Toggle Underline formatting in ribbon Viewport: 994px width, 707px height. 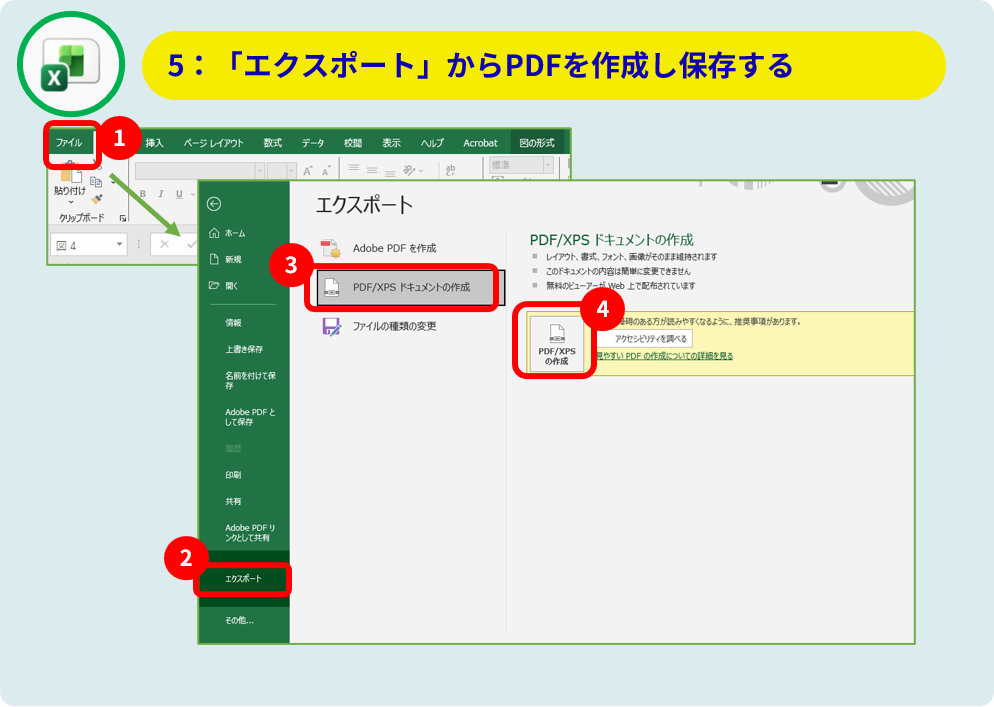click(179, 195)
